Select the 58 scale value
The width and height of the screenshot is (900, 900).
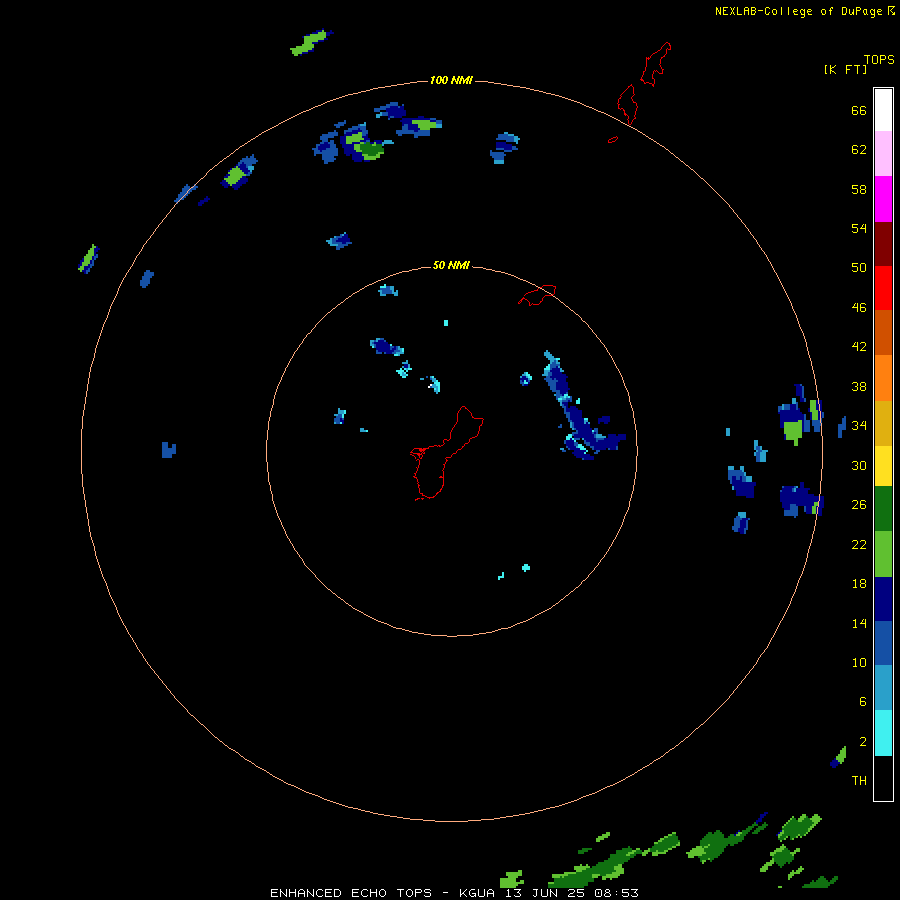point(859,189)
